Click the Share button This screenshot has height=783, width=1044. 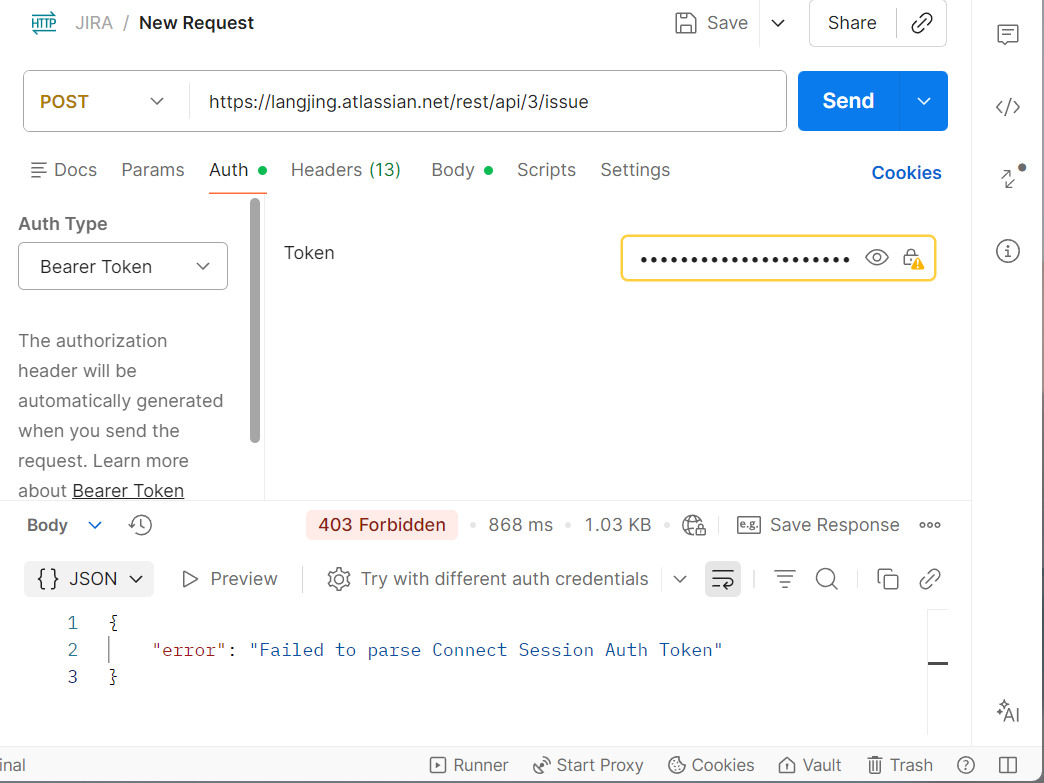[852, 23]
